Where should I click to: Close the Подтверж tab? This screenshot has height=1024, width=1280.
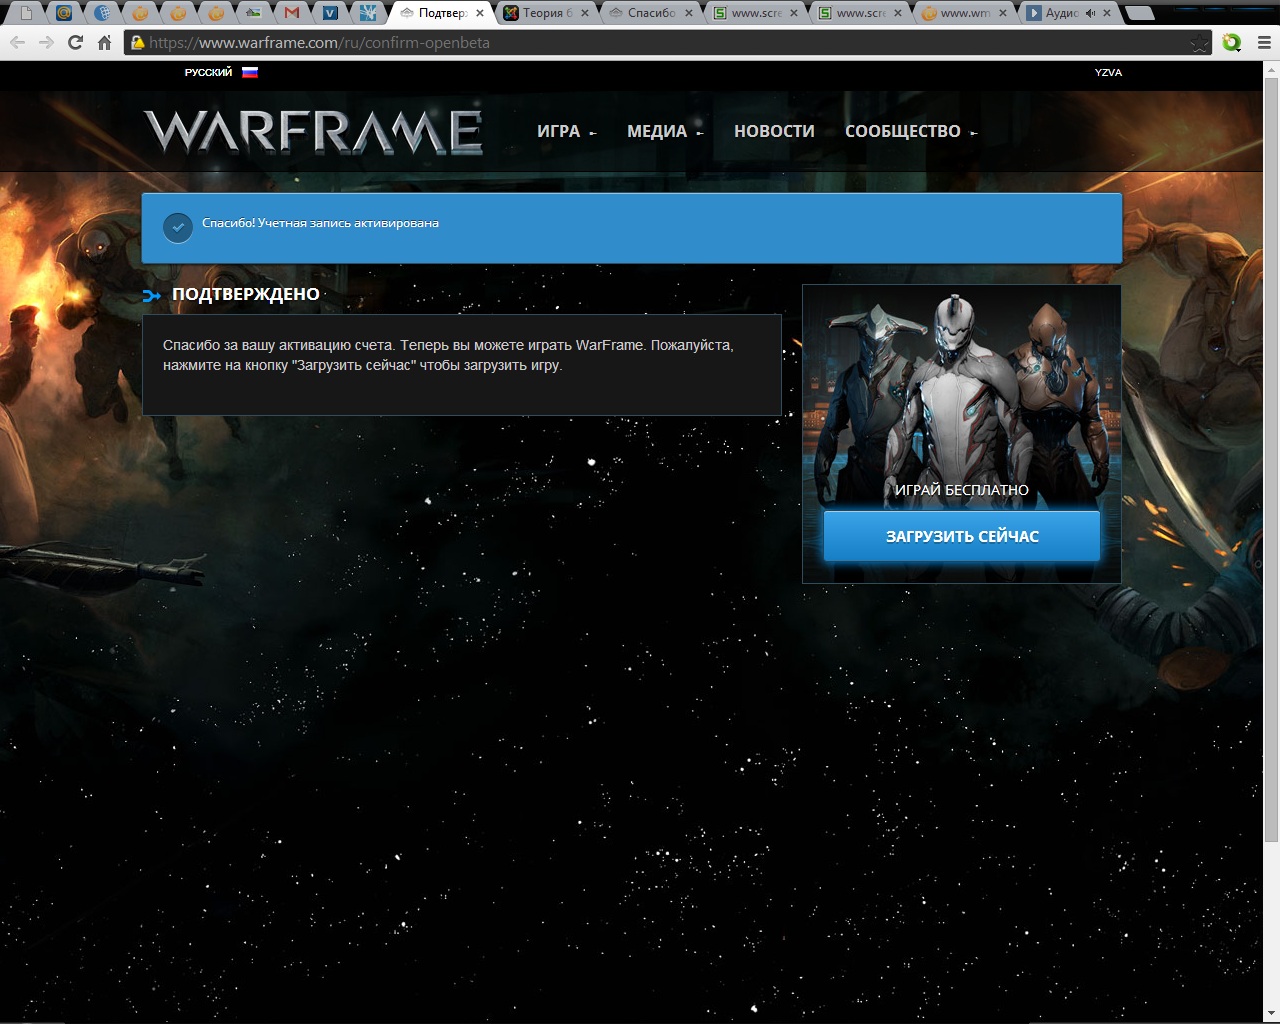480,13
